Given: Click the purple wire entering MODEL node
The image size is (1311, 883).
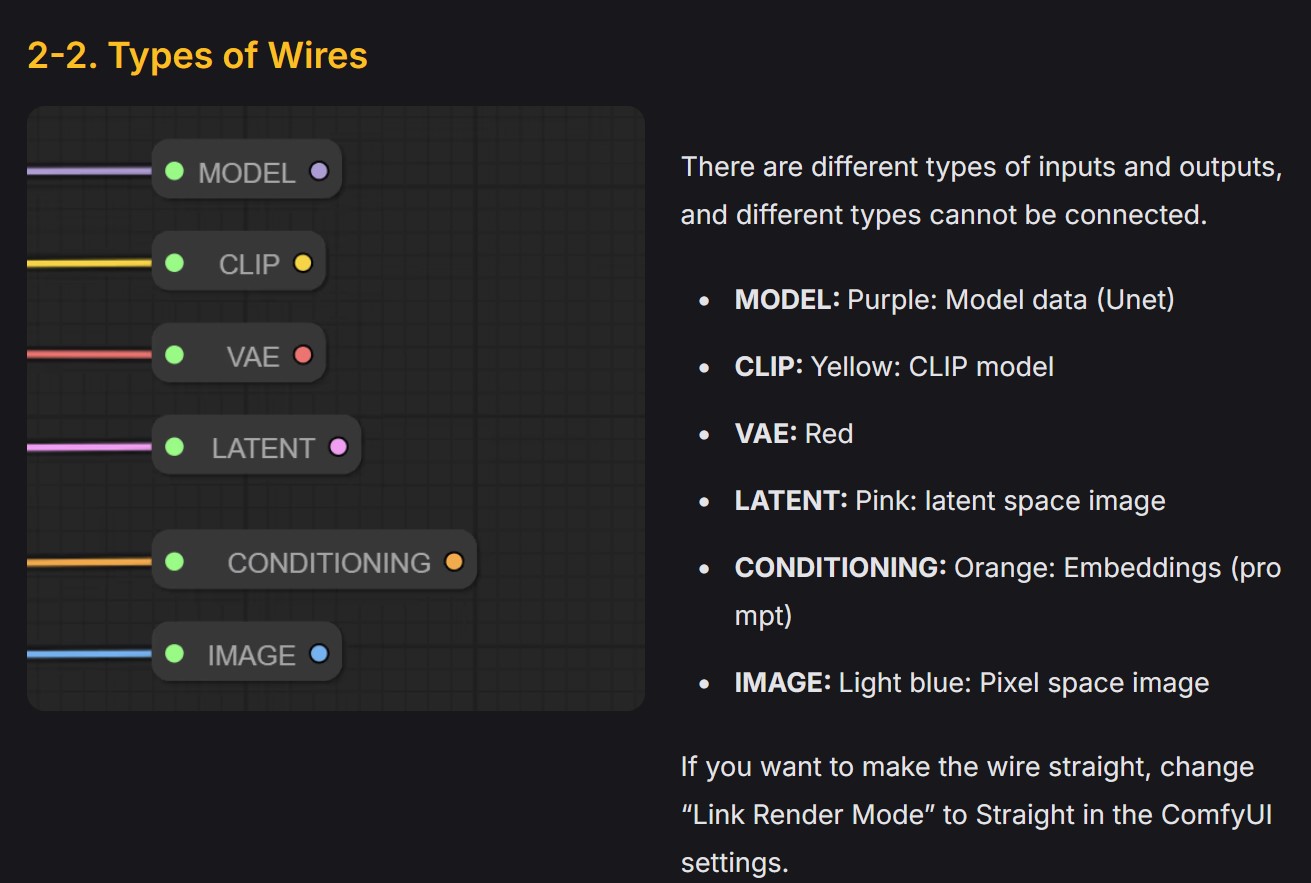Looking at the screenshot, I should (x=90, y=171).
